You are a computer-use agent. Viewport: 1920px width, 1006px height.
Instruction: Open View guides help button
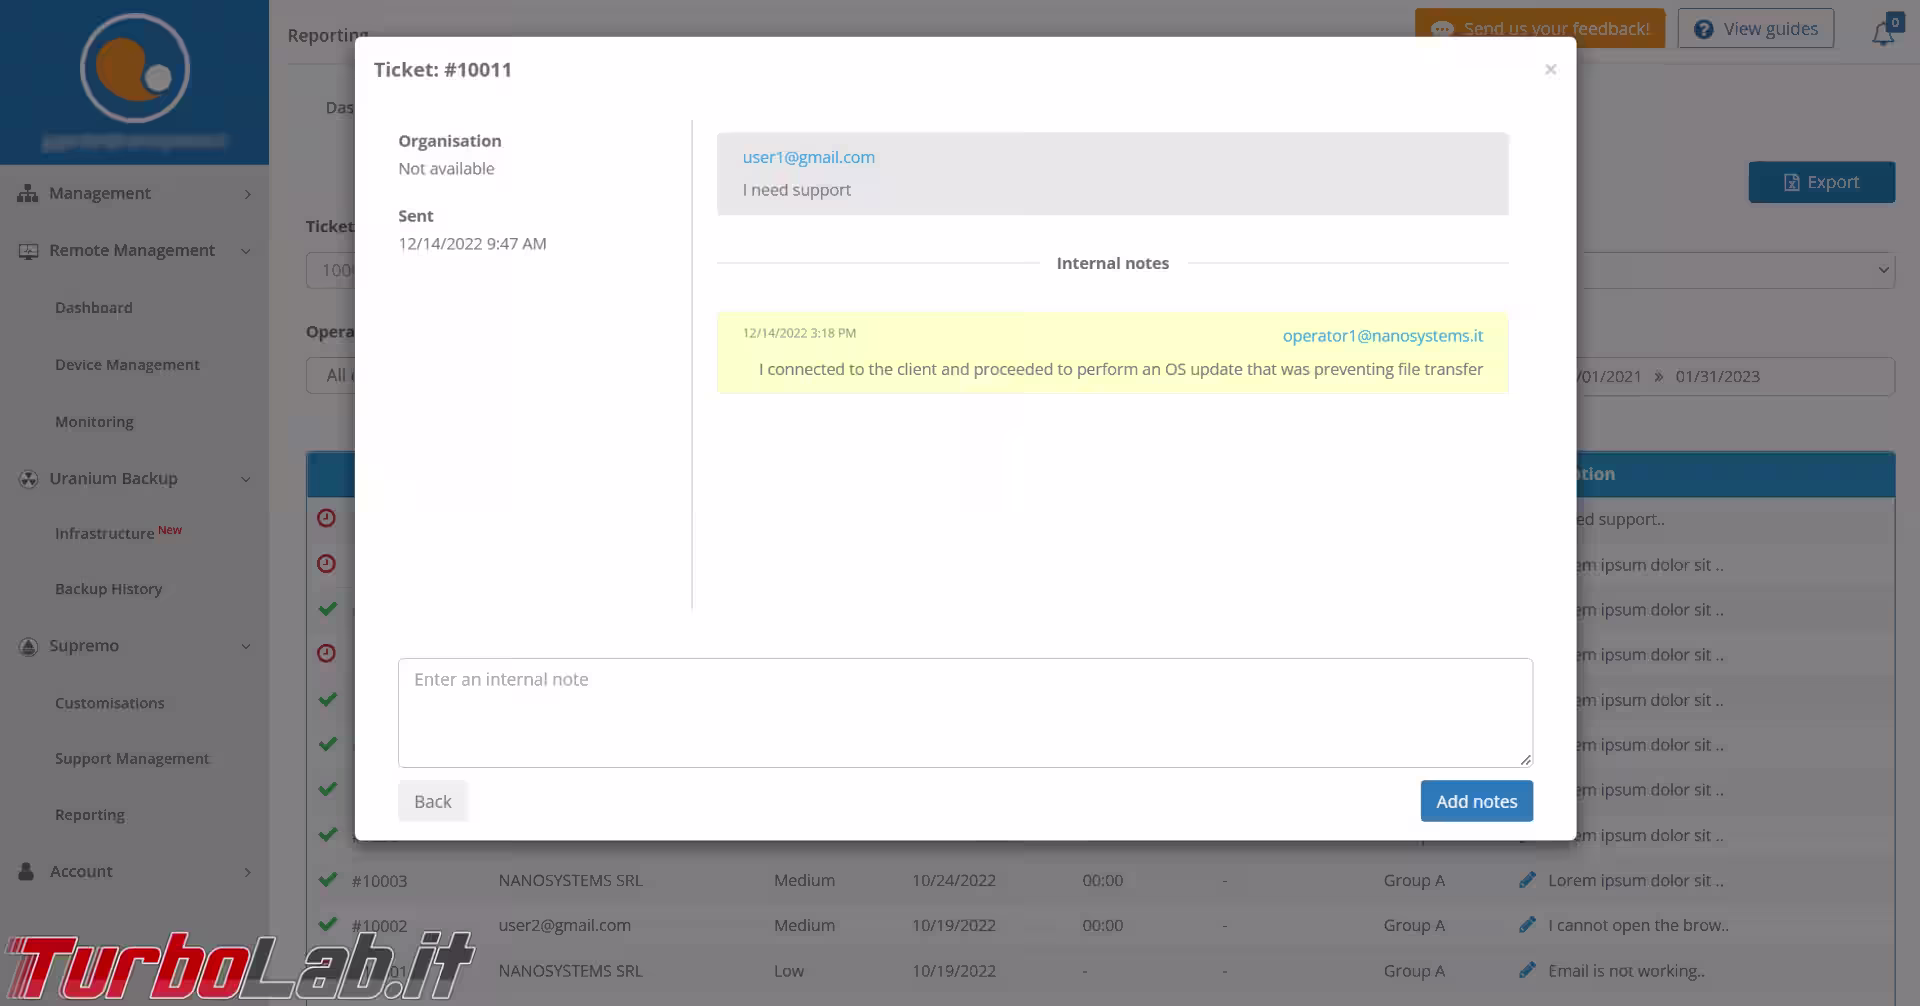pos(1756,29)
